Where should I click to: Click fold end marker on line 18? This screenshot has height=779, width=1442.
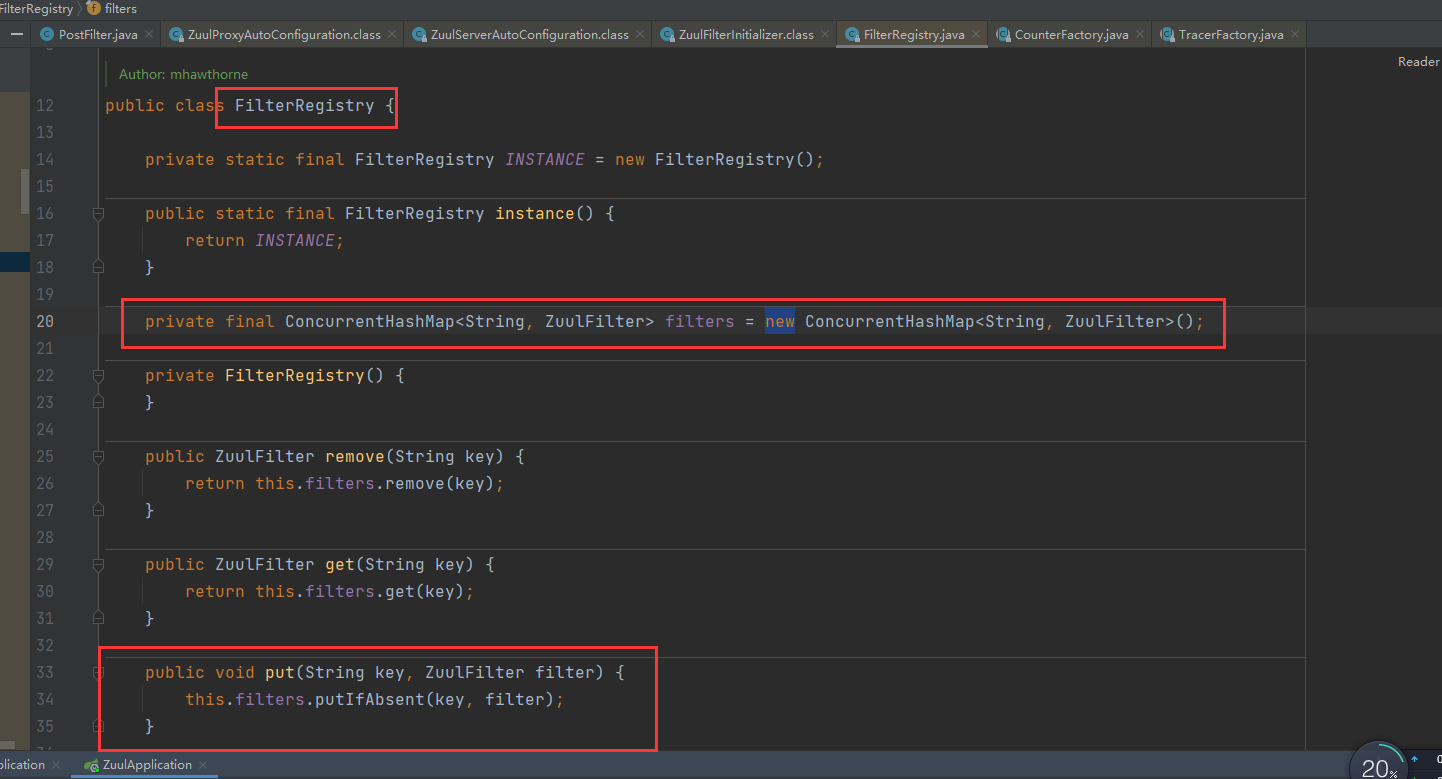coord(98,267)
